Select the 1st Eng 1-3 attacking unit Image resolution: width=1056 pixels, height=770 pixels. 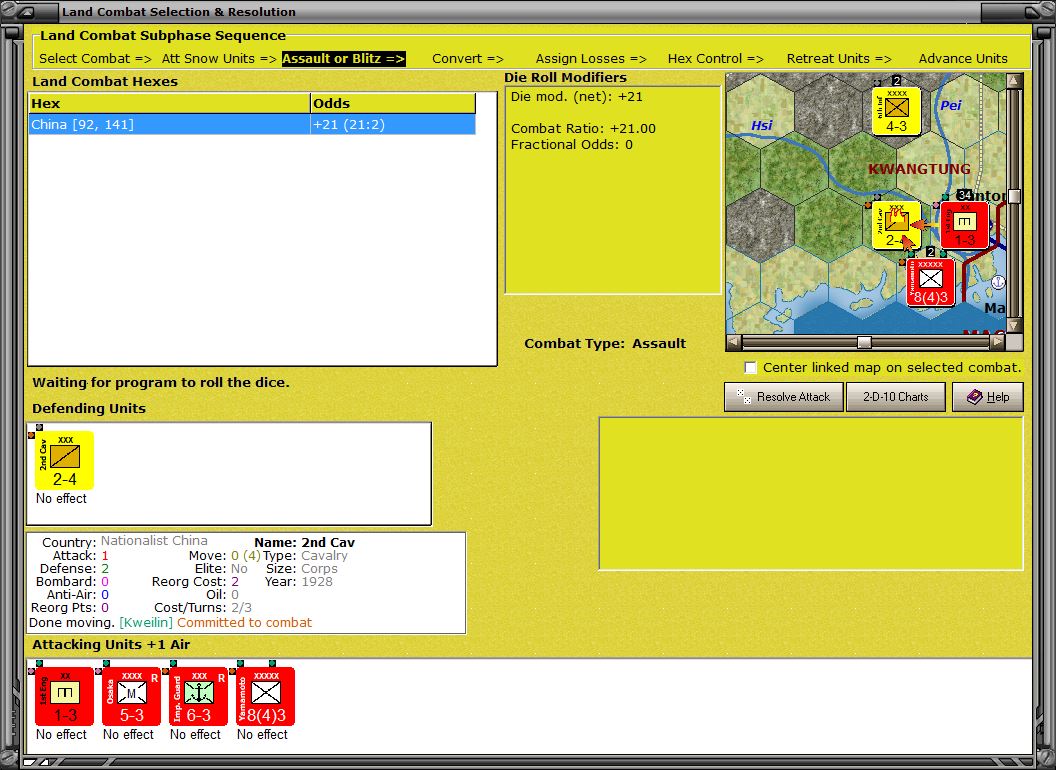point(65,697)
